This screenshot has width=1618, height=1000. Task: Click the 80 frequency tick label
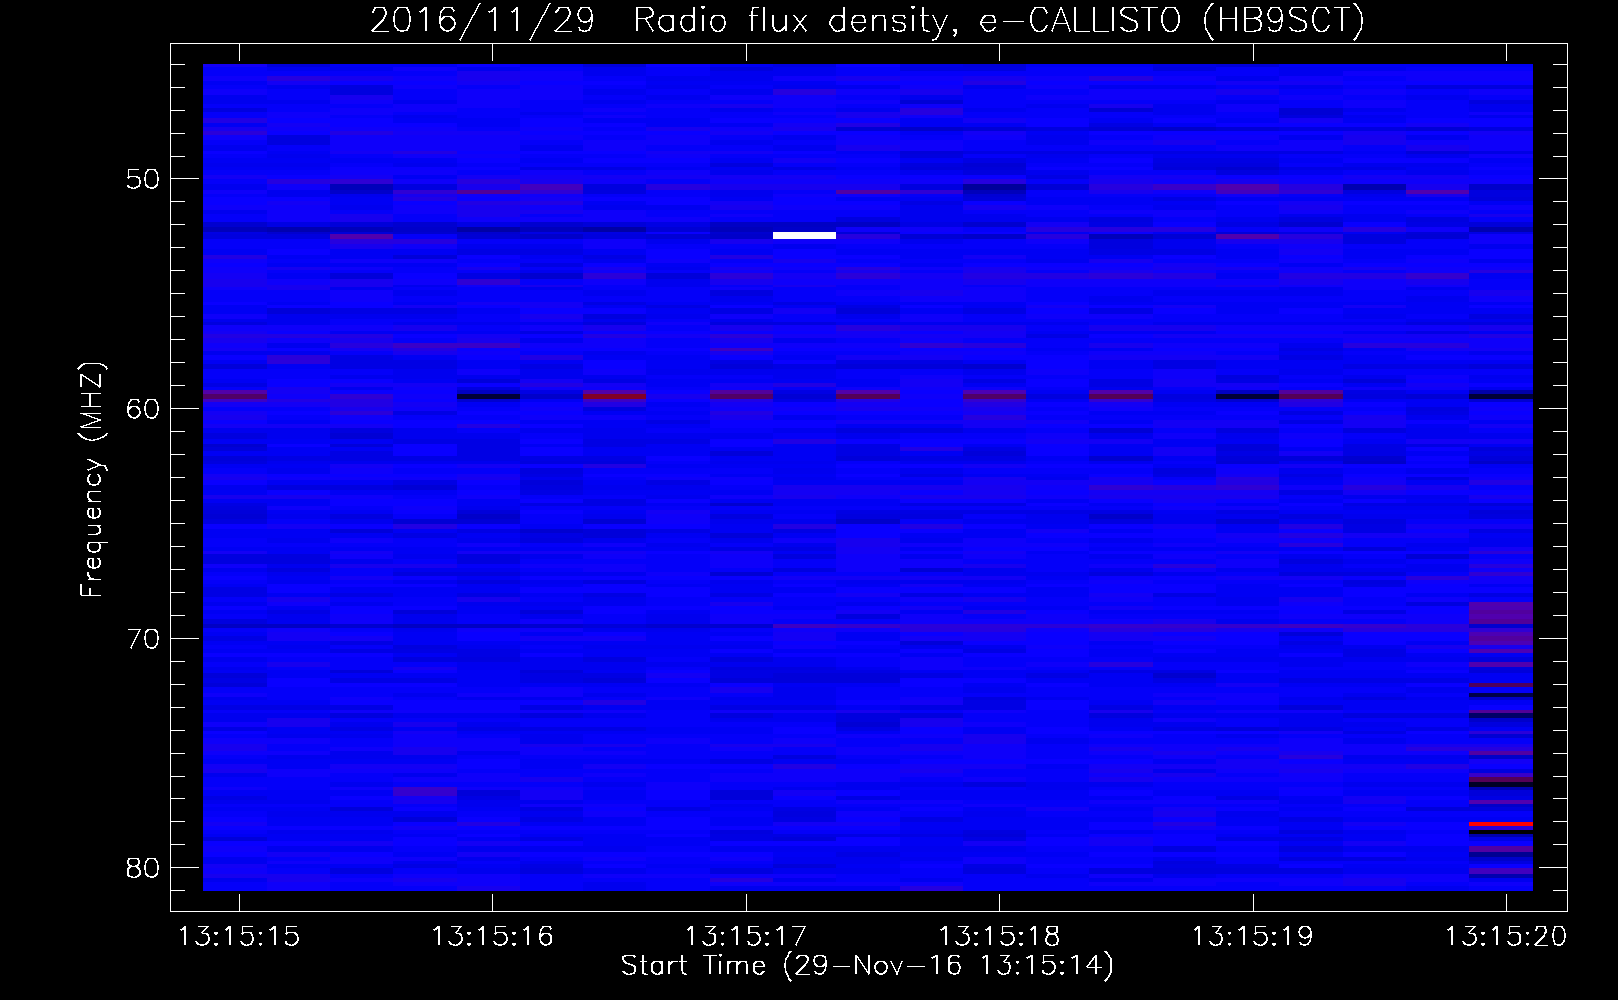point(143,868)
